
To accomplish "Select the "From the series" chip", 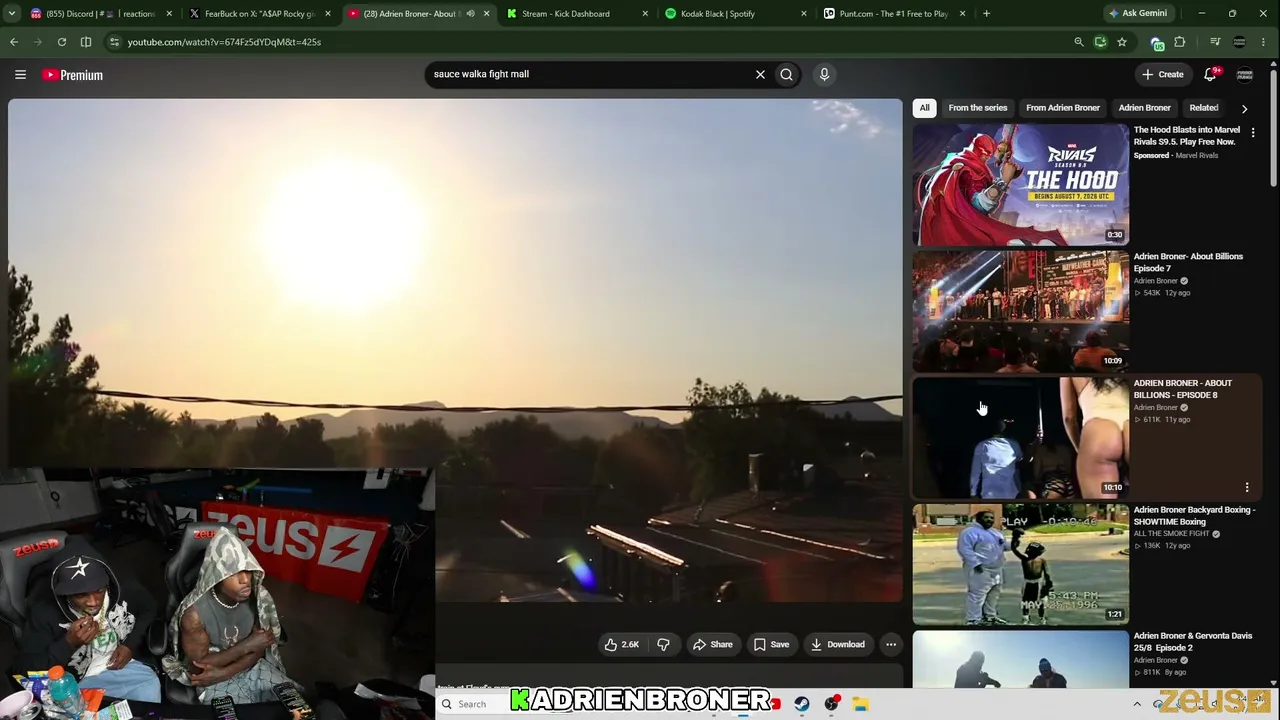I will coord(978,108).
